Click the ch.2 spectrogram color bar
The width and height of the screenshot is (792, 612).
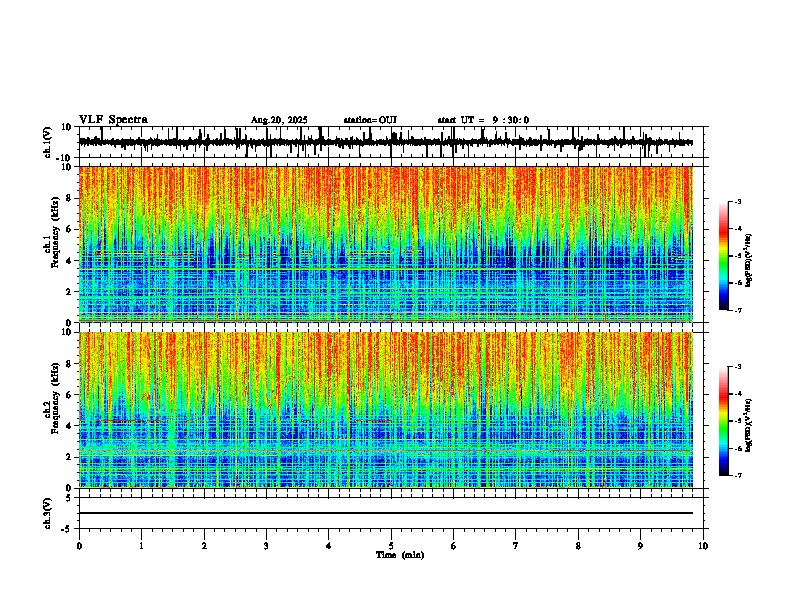pyautogui.click(x=724, y=421)
